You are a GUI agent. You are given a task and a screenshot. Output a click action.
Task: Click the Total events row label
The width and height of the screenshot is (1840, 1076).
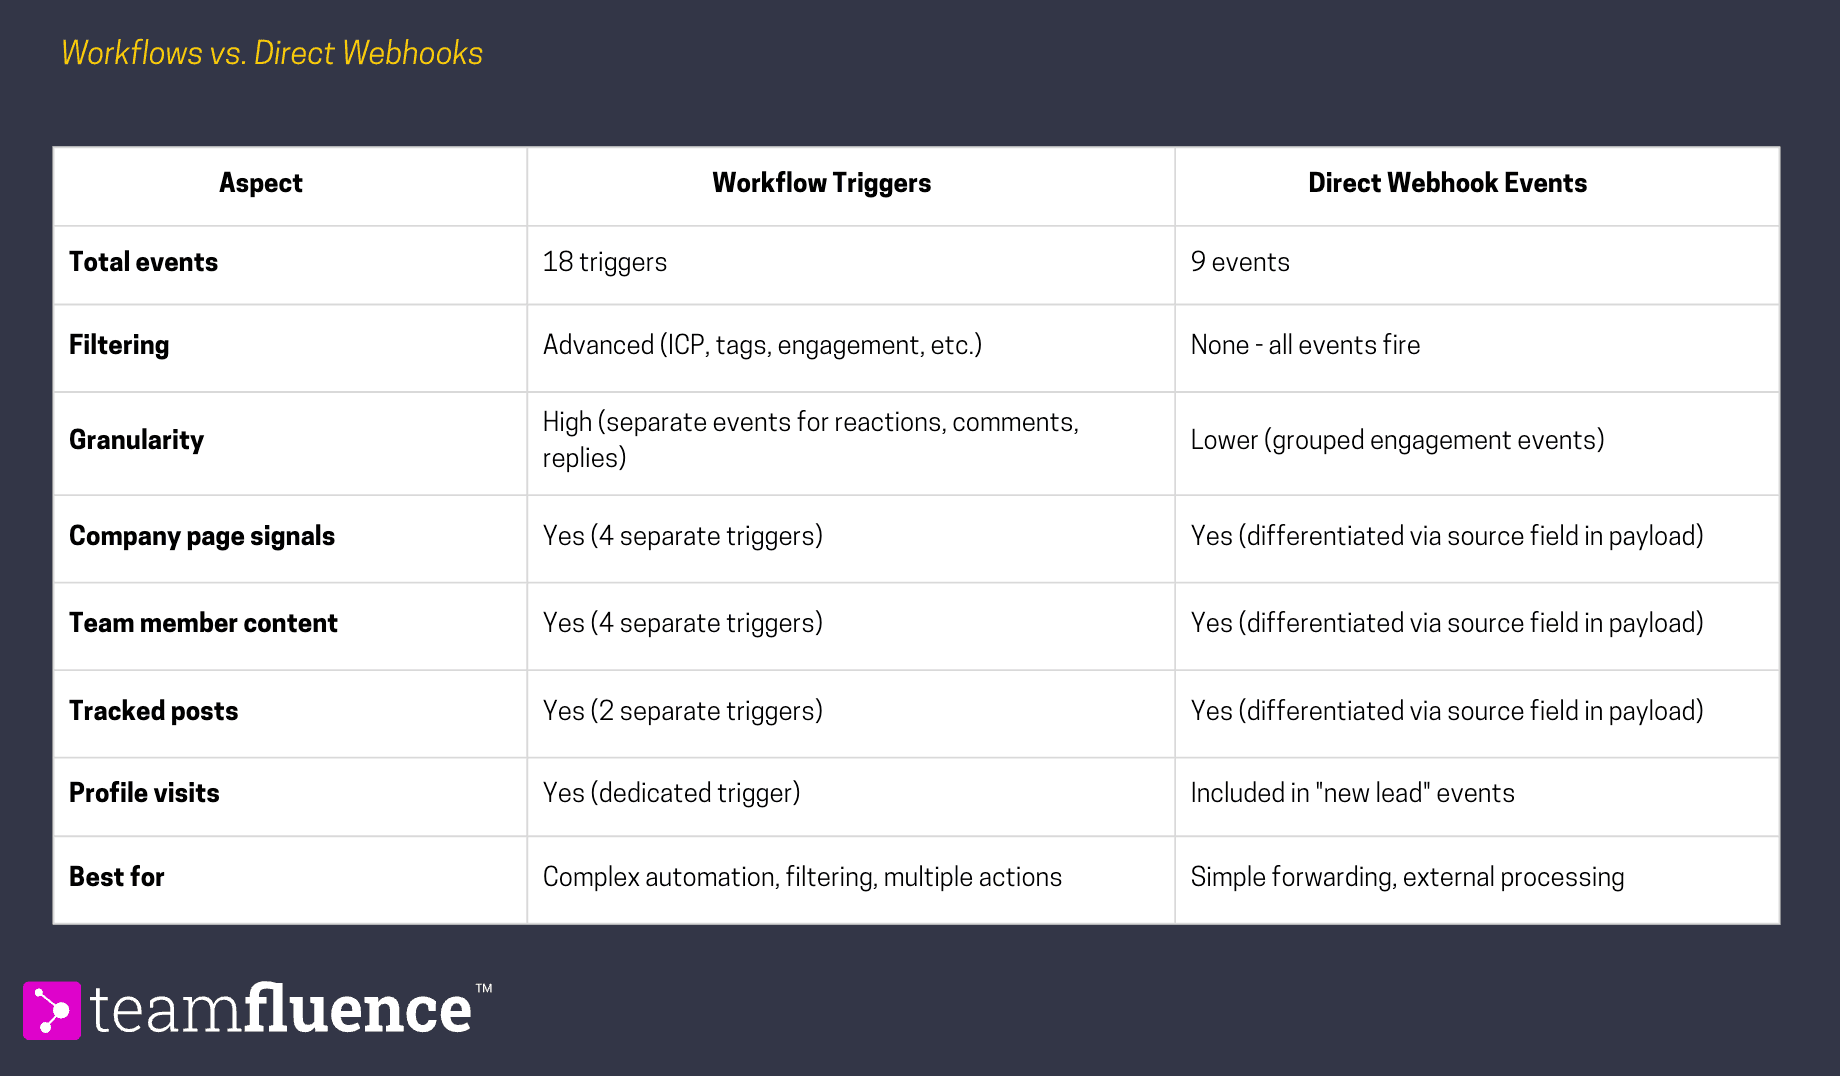point(143,262)
